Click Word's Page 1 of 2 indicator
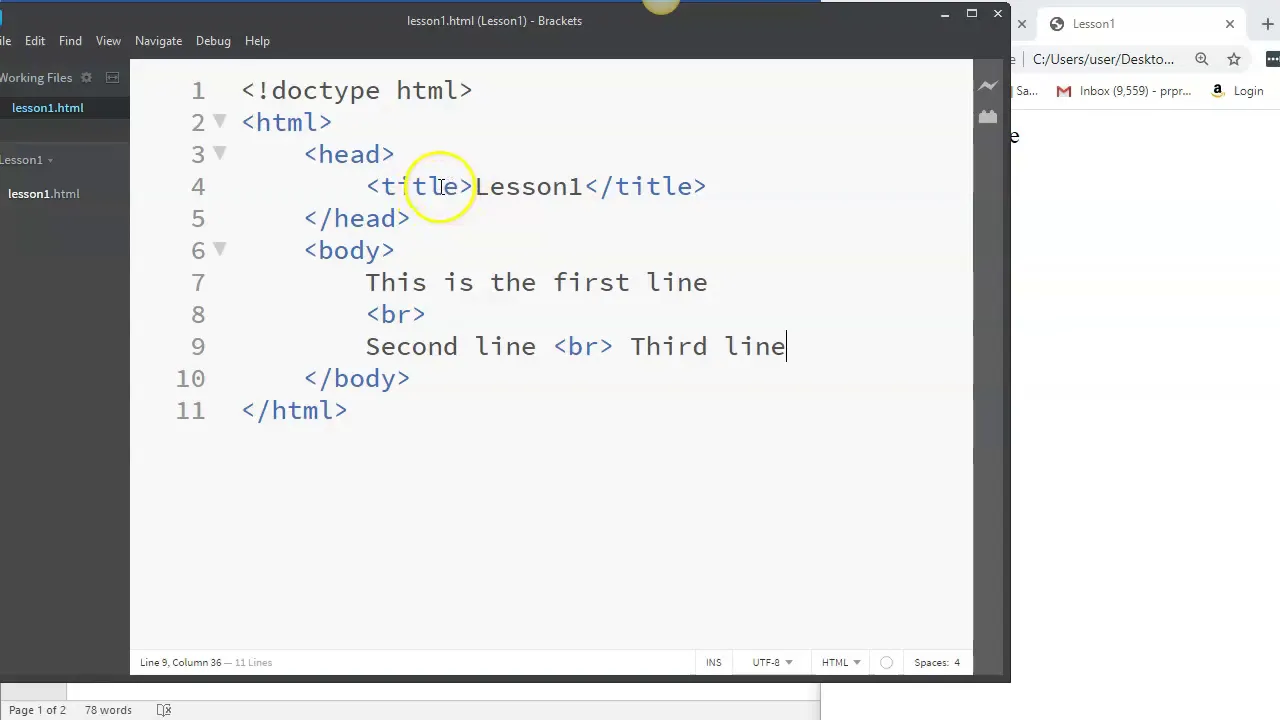 37,710
